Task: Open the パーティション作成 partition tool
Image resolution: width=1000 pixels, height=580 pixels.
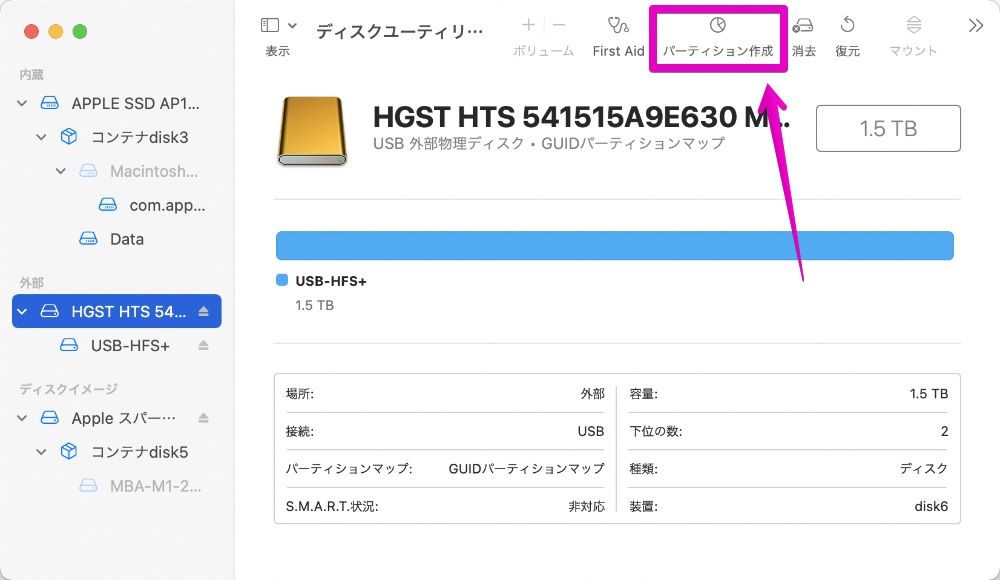Action: pyautogui.click(x=718, y=38)
